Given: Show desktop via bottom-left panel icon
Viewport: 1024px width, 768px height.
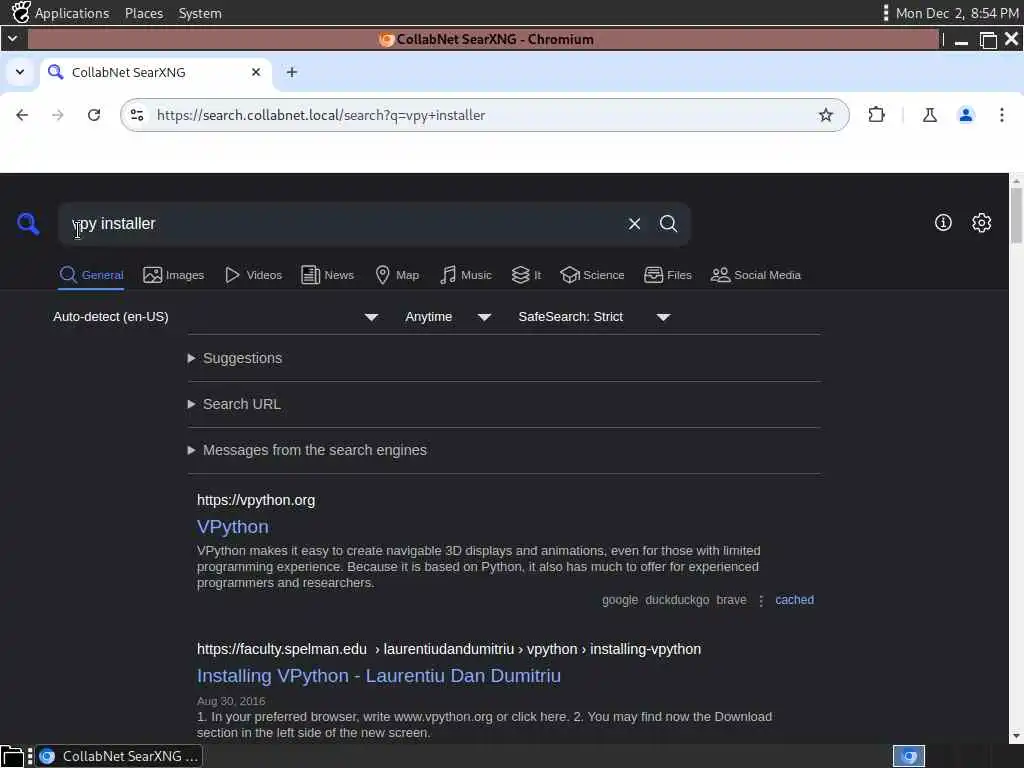Looking at the screenshot, I should pos(12,756).
